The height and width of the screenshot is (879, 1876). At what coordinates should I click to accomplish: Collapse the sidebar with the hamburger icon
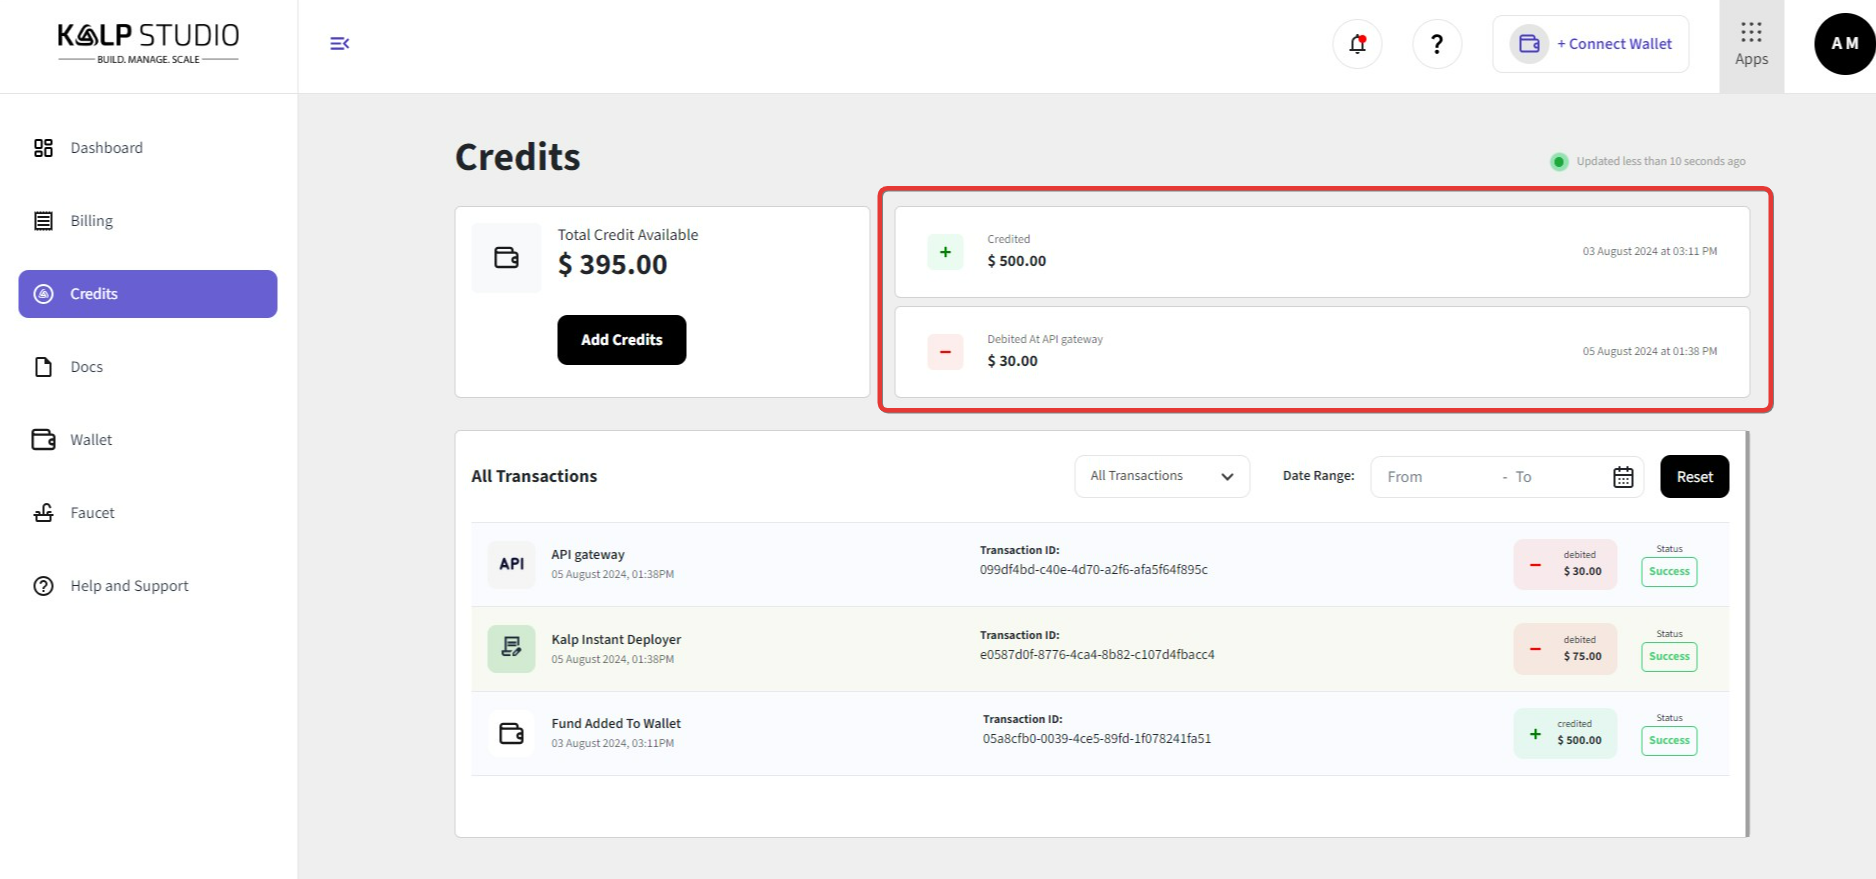coord(339,43)
